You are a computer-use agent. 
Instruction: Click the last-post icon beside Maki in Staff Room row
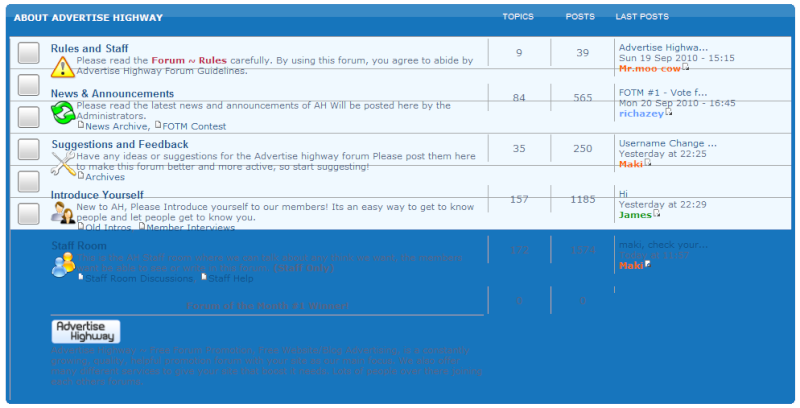click(x=648, y=264)
